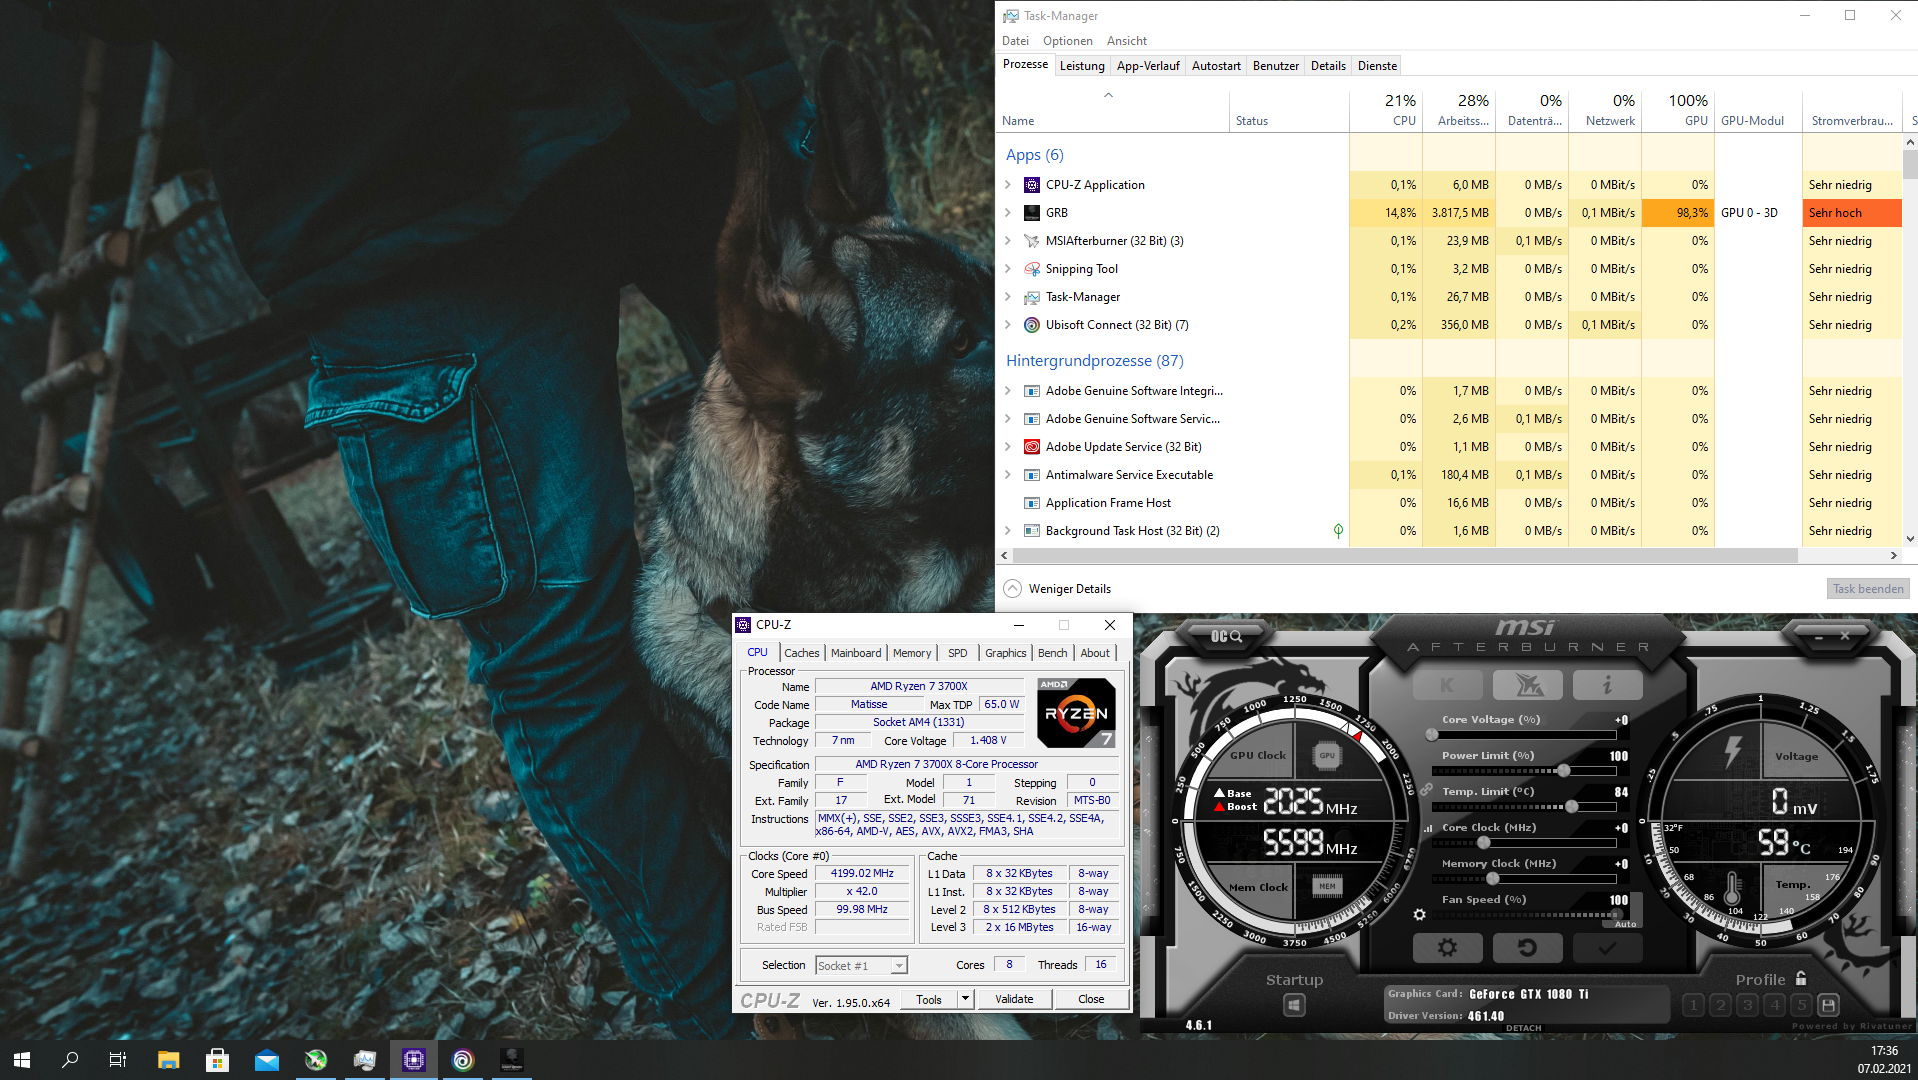Reset Afterburner settings to defaults
The height and width of the screenshot is (1080, 1918).
point(1527,947)
